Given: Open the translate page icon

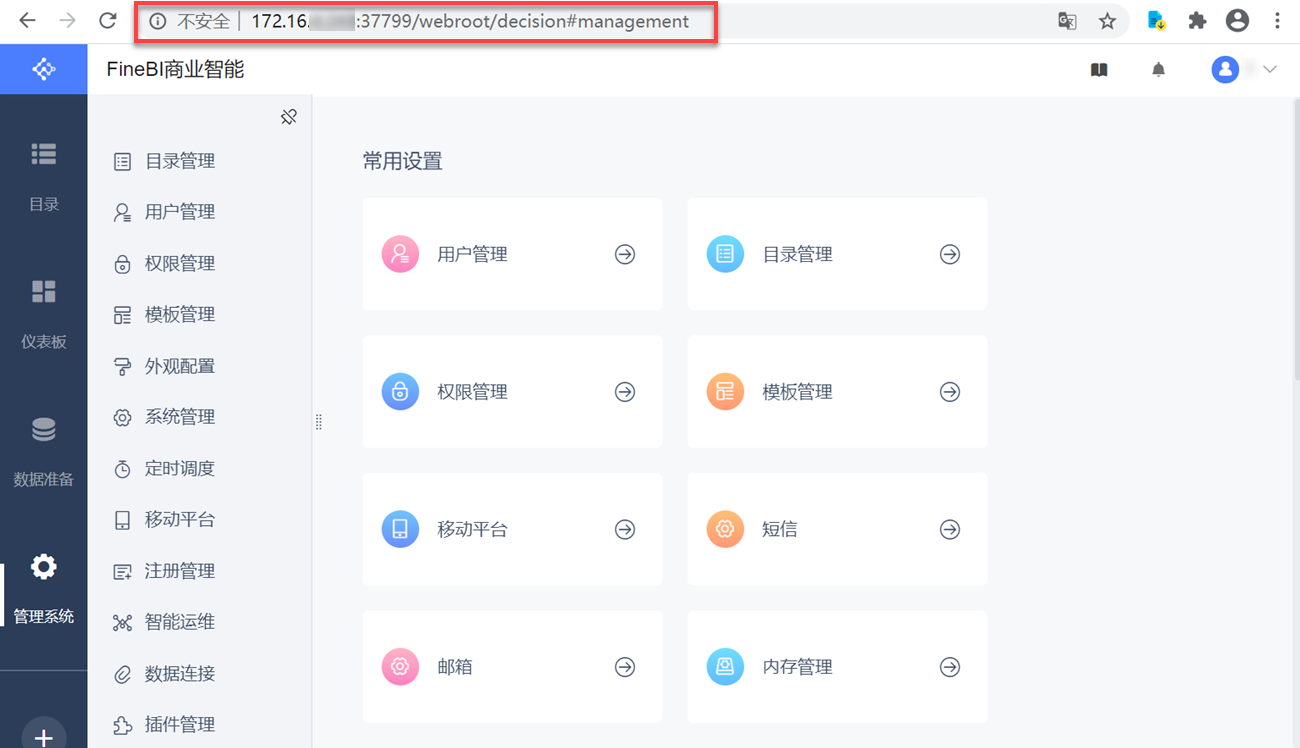Looking at the screenshot, I should (x=1067, y=21).
